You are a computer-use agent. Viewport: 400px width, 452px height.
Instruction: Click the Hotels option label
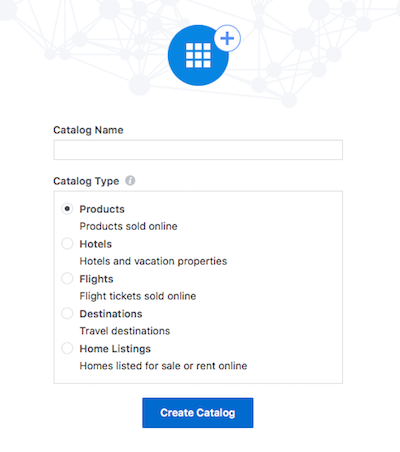[96, 244]
